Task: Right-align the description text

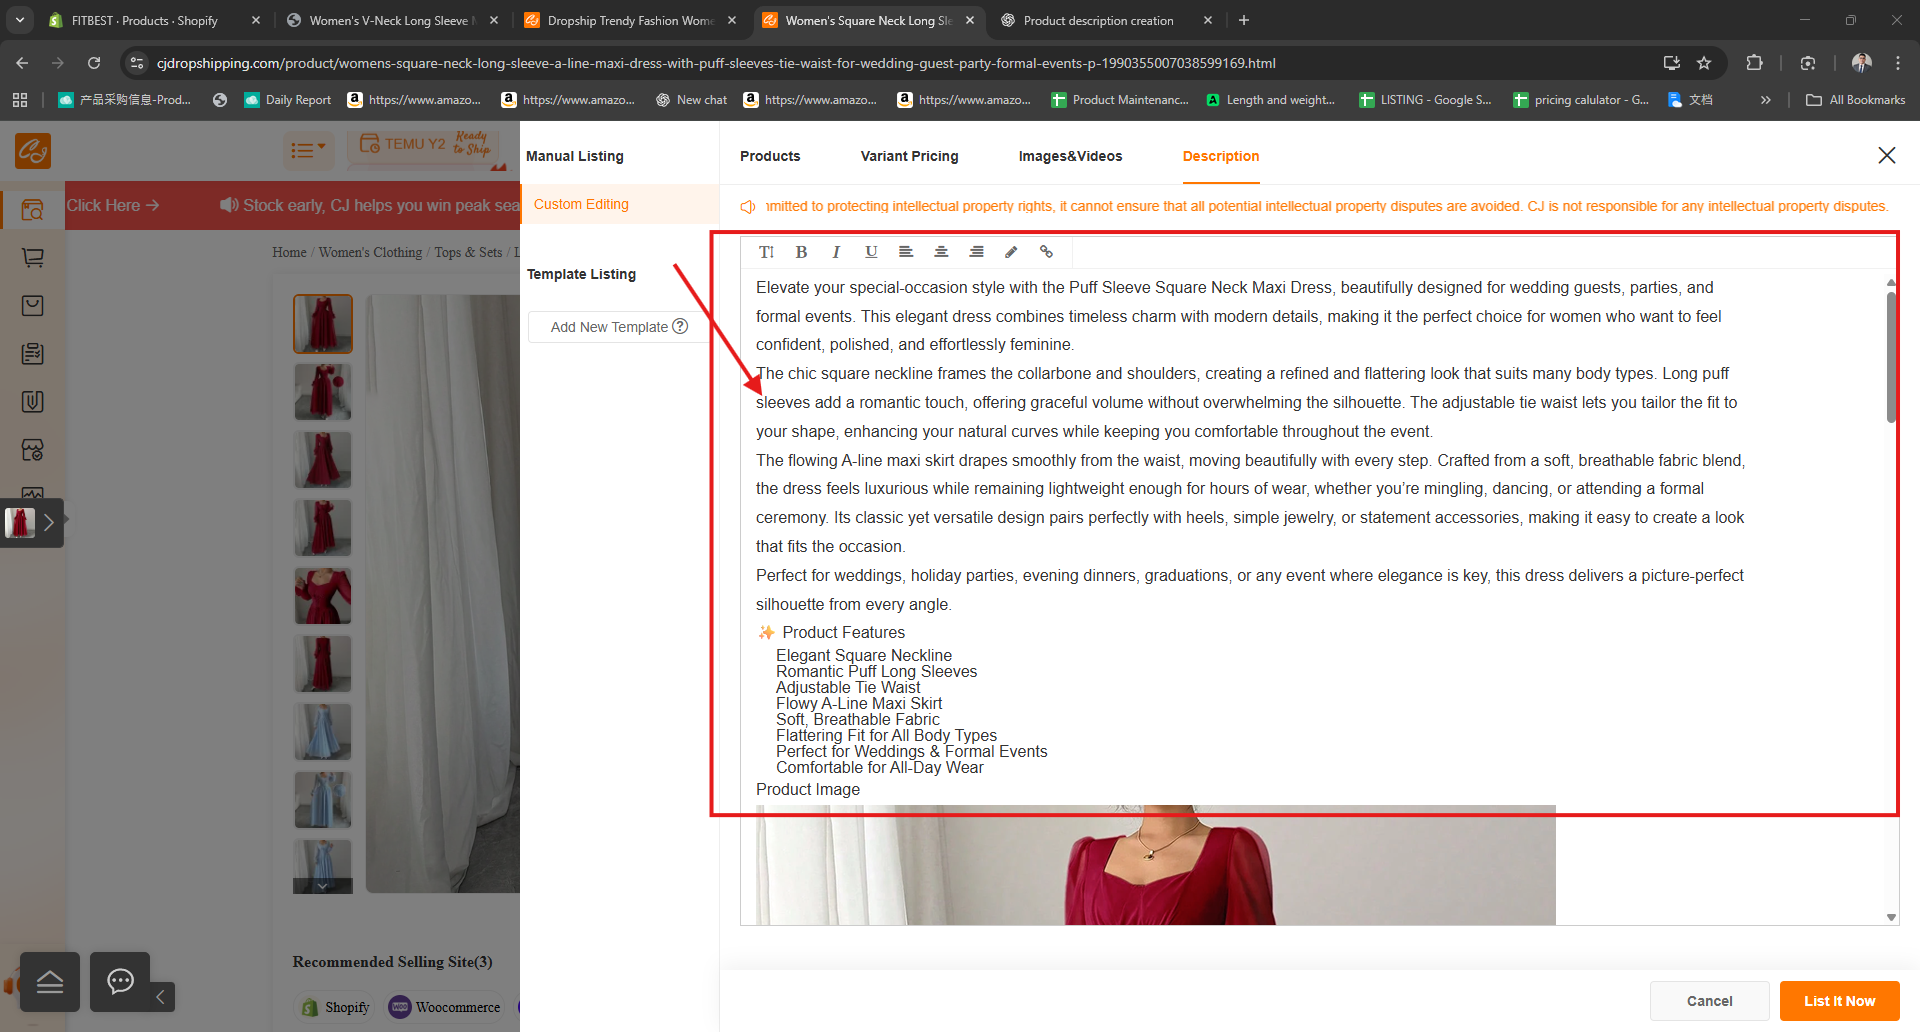Action: point(976,252)
